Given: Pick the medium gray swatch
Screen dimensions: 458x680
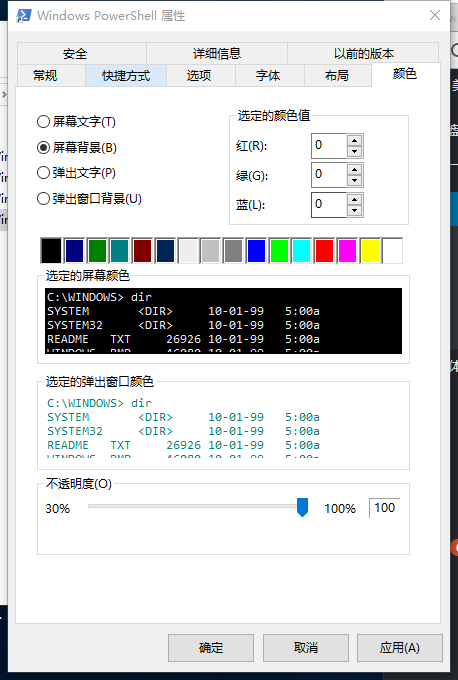Looking at the screenshot, I should [233, 251].
